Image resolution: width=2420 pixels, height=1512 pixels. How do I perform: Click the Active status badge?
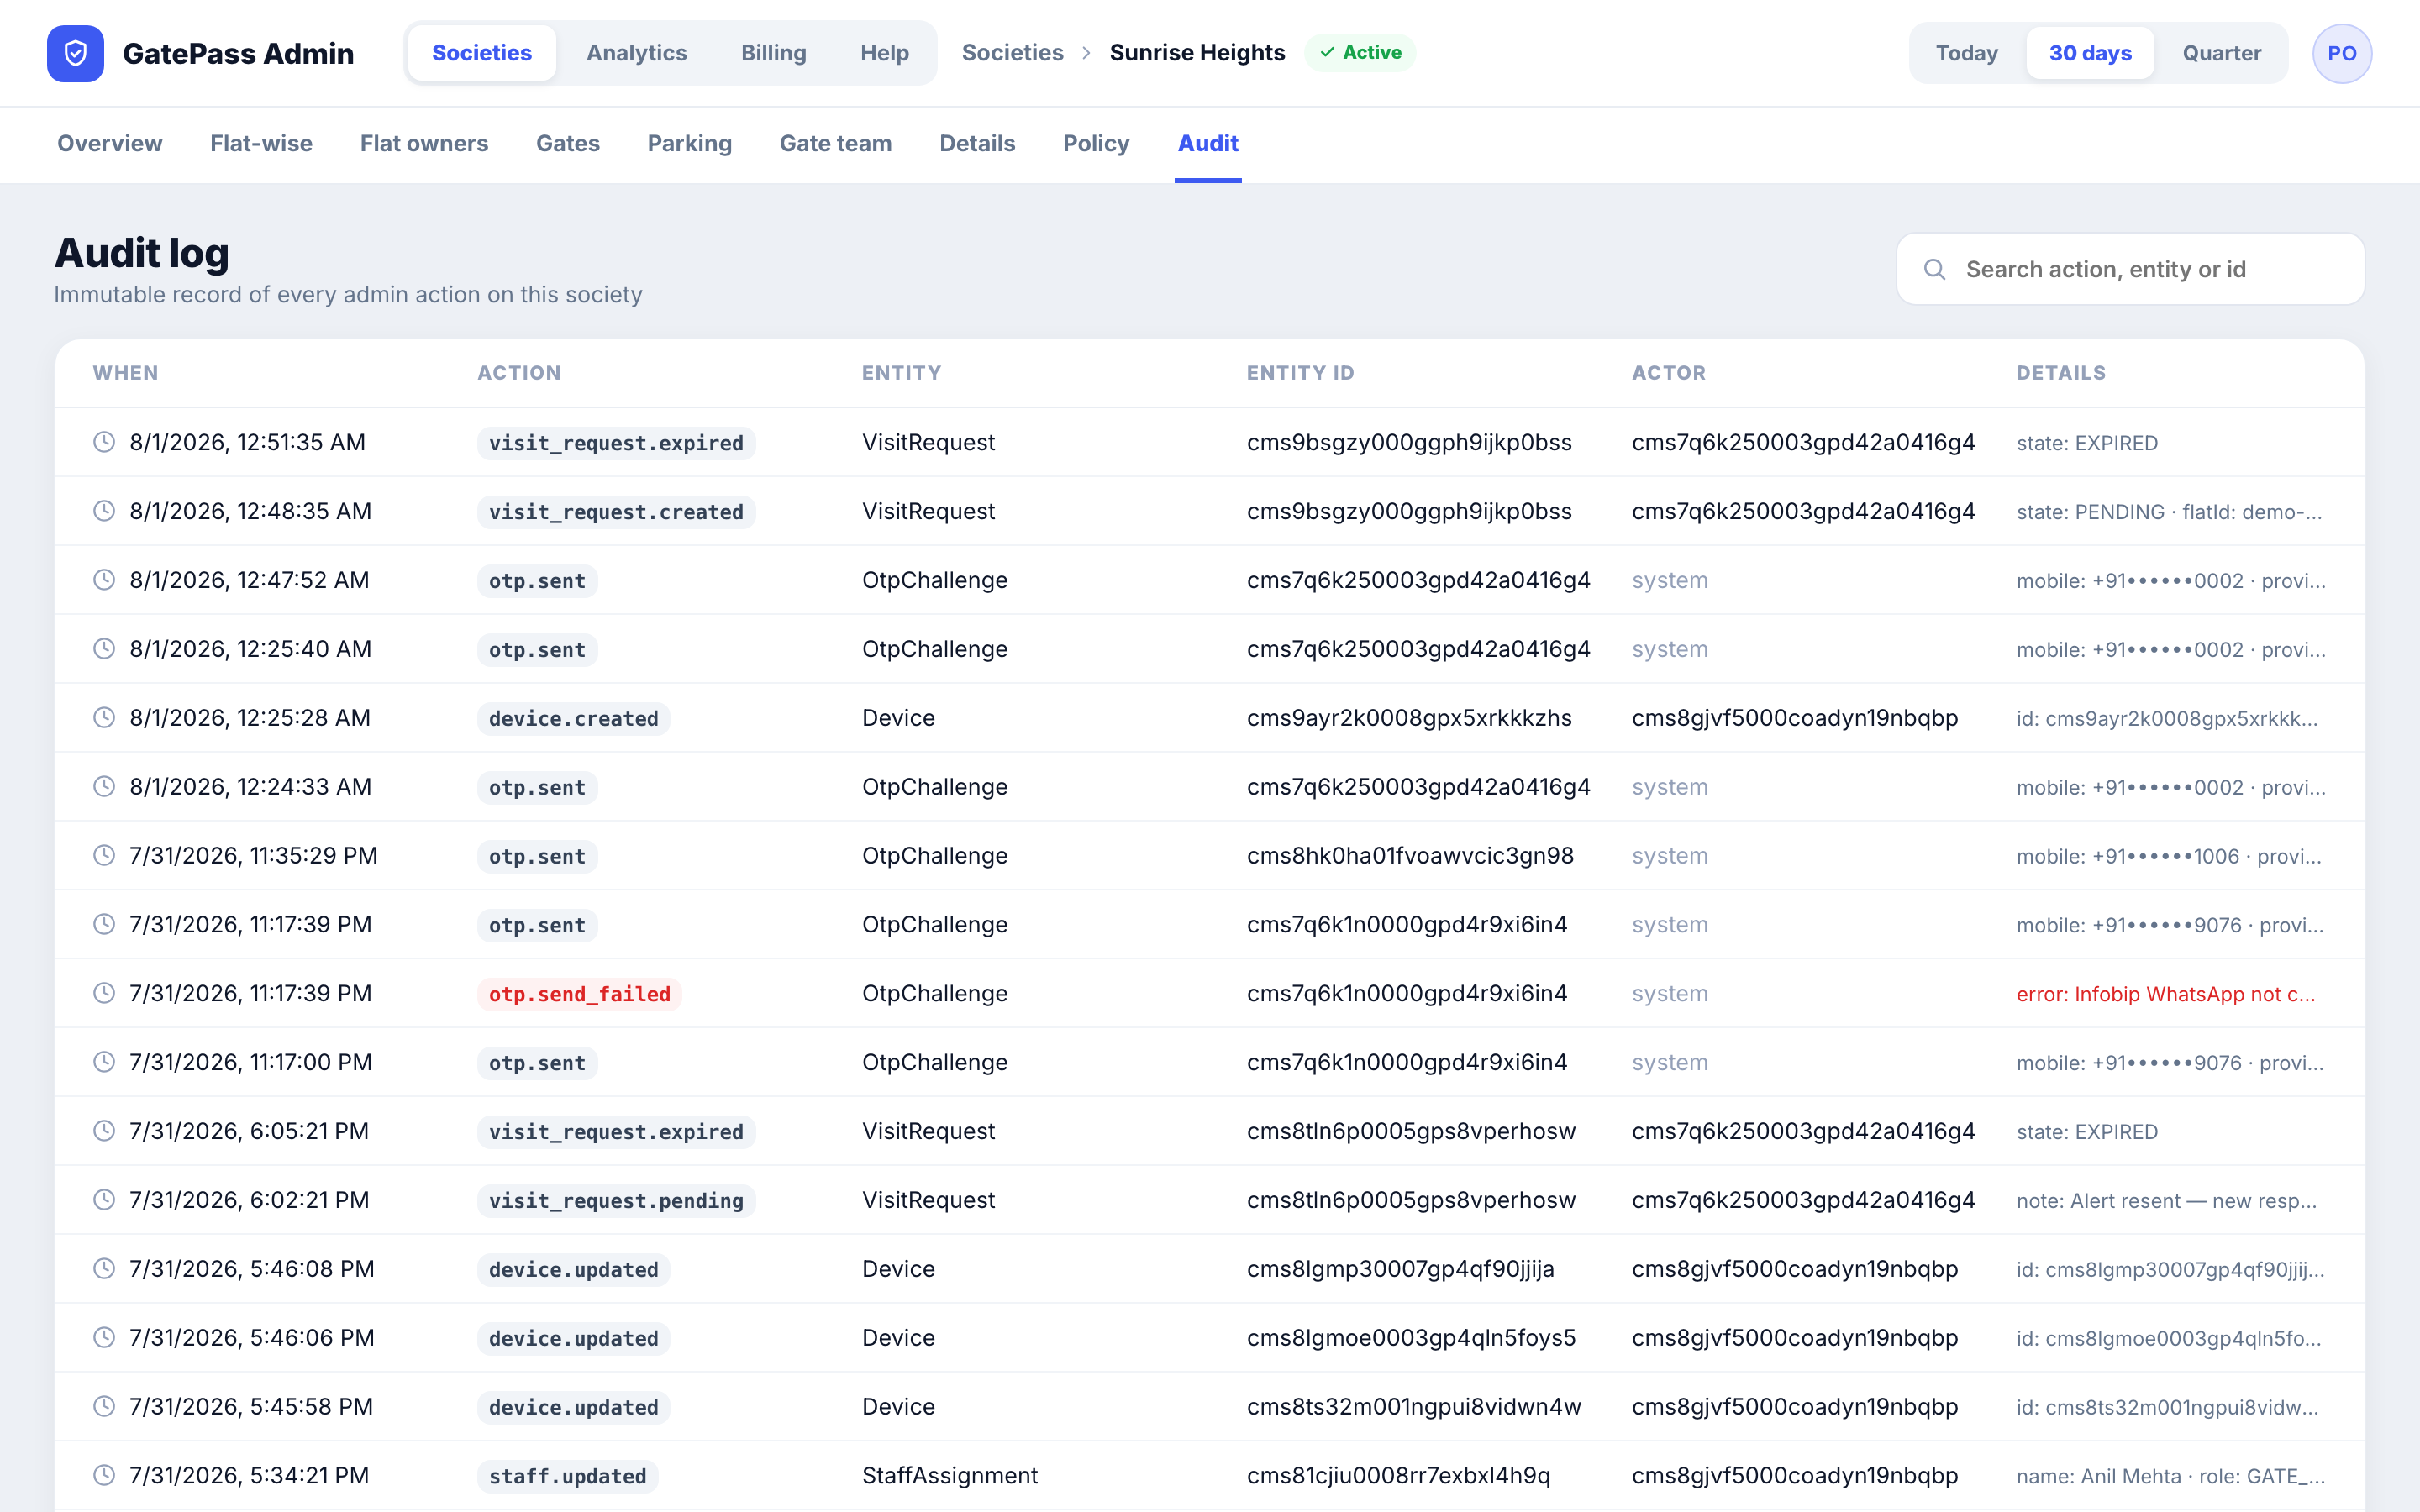tap(1360, 53)
